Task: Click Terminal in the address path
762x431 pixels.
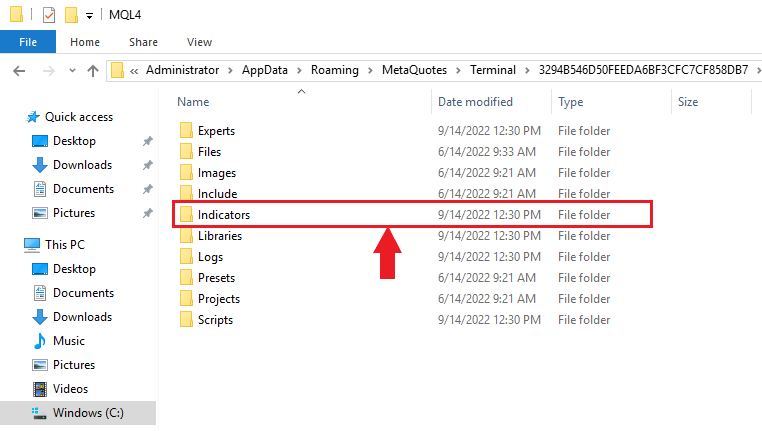Action: tap(492, 70)
